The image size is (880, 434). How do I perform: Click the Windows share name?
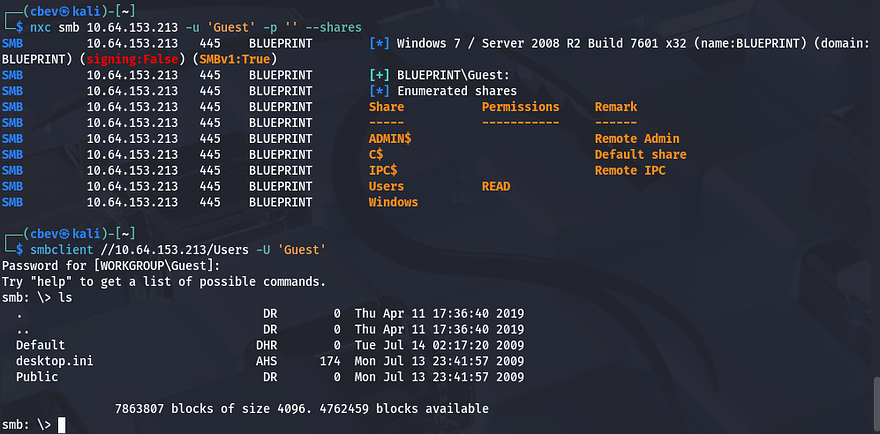click(x=393, y=203)
